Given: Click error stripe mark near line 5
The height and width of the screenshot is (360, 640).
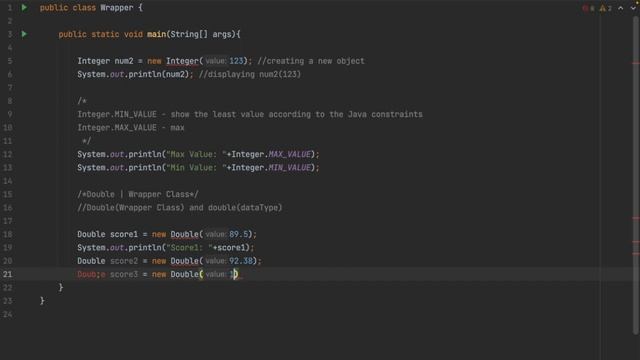Looking at the screenshot, I should [x=636, y=63].
